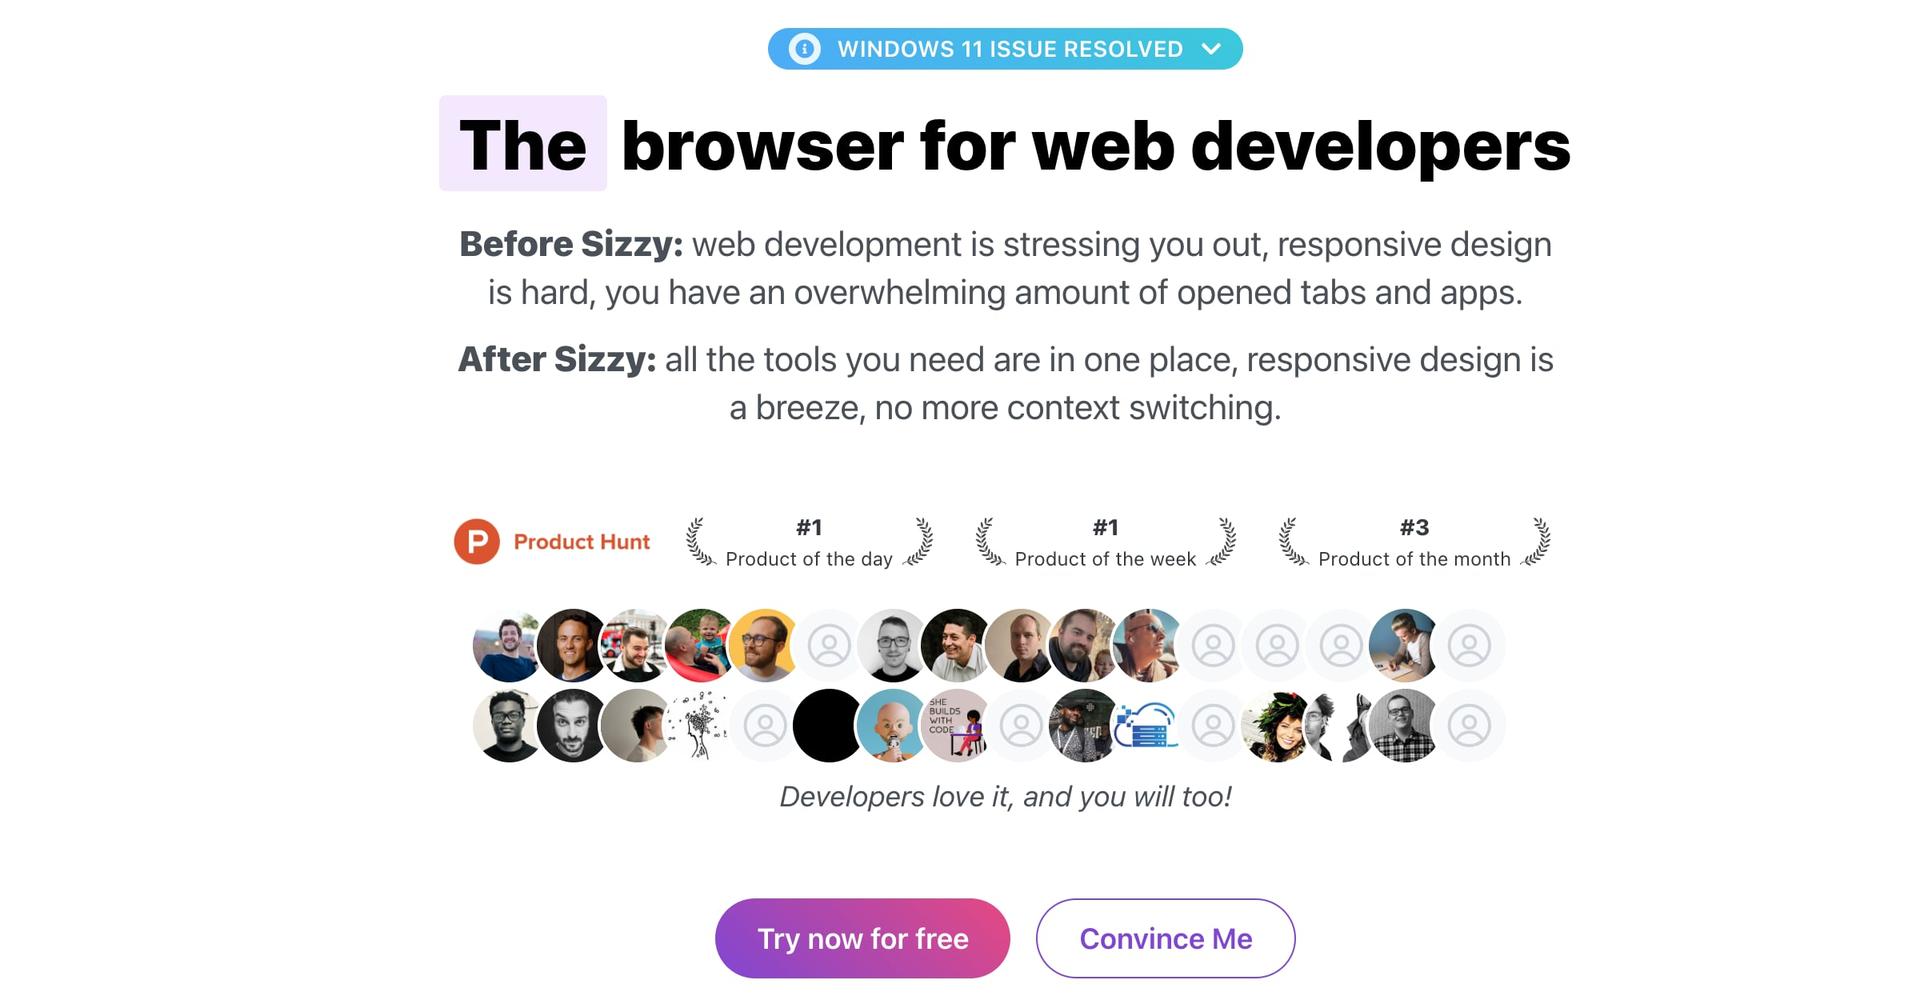
Task: Open the Windows 11 Issue Resolved banner
Action: coord(1005,49)
